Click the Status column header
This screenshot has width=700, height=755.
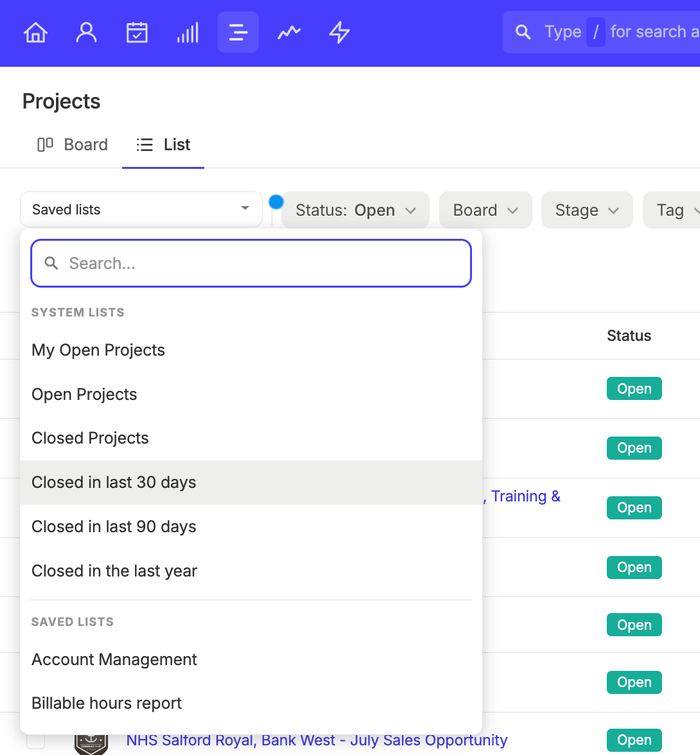point(629,336)
